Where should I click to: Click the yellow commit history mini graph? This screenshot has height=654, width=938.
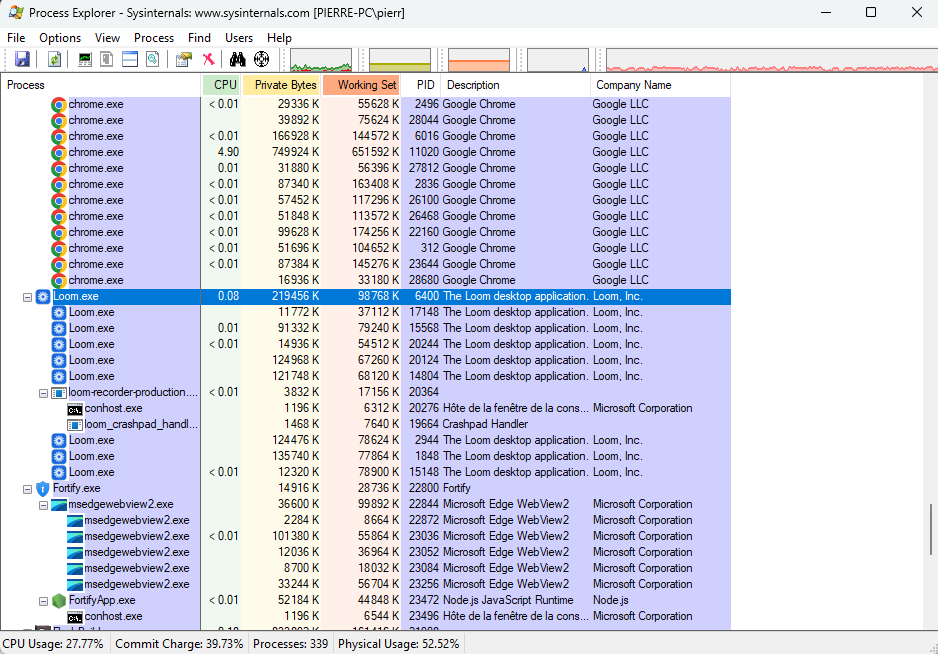[x=400, y=60]
